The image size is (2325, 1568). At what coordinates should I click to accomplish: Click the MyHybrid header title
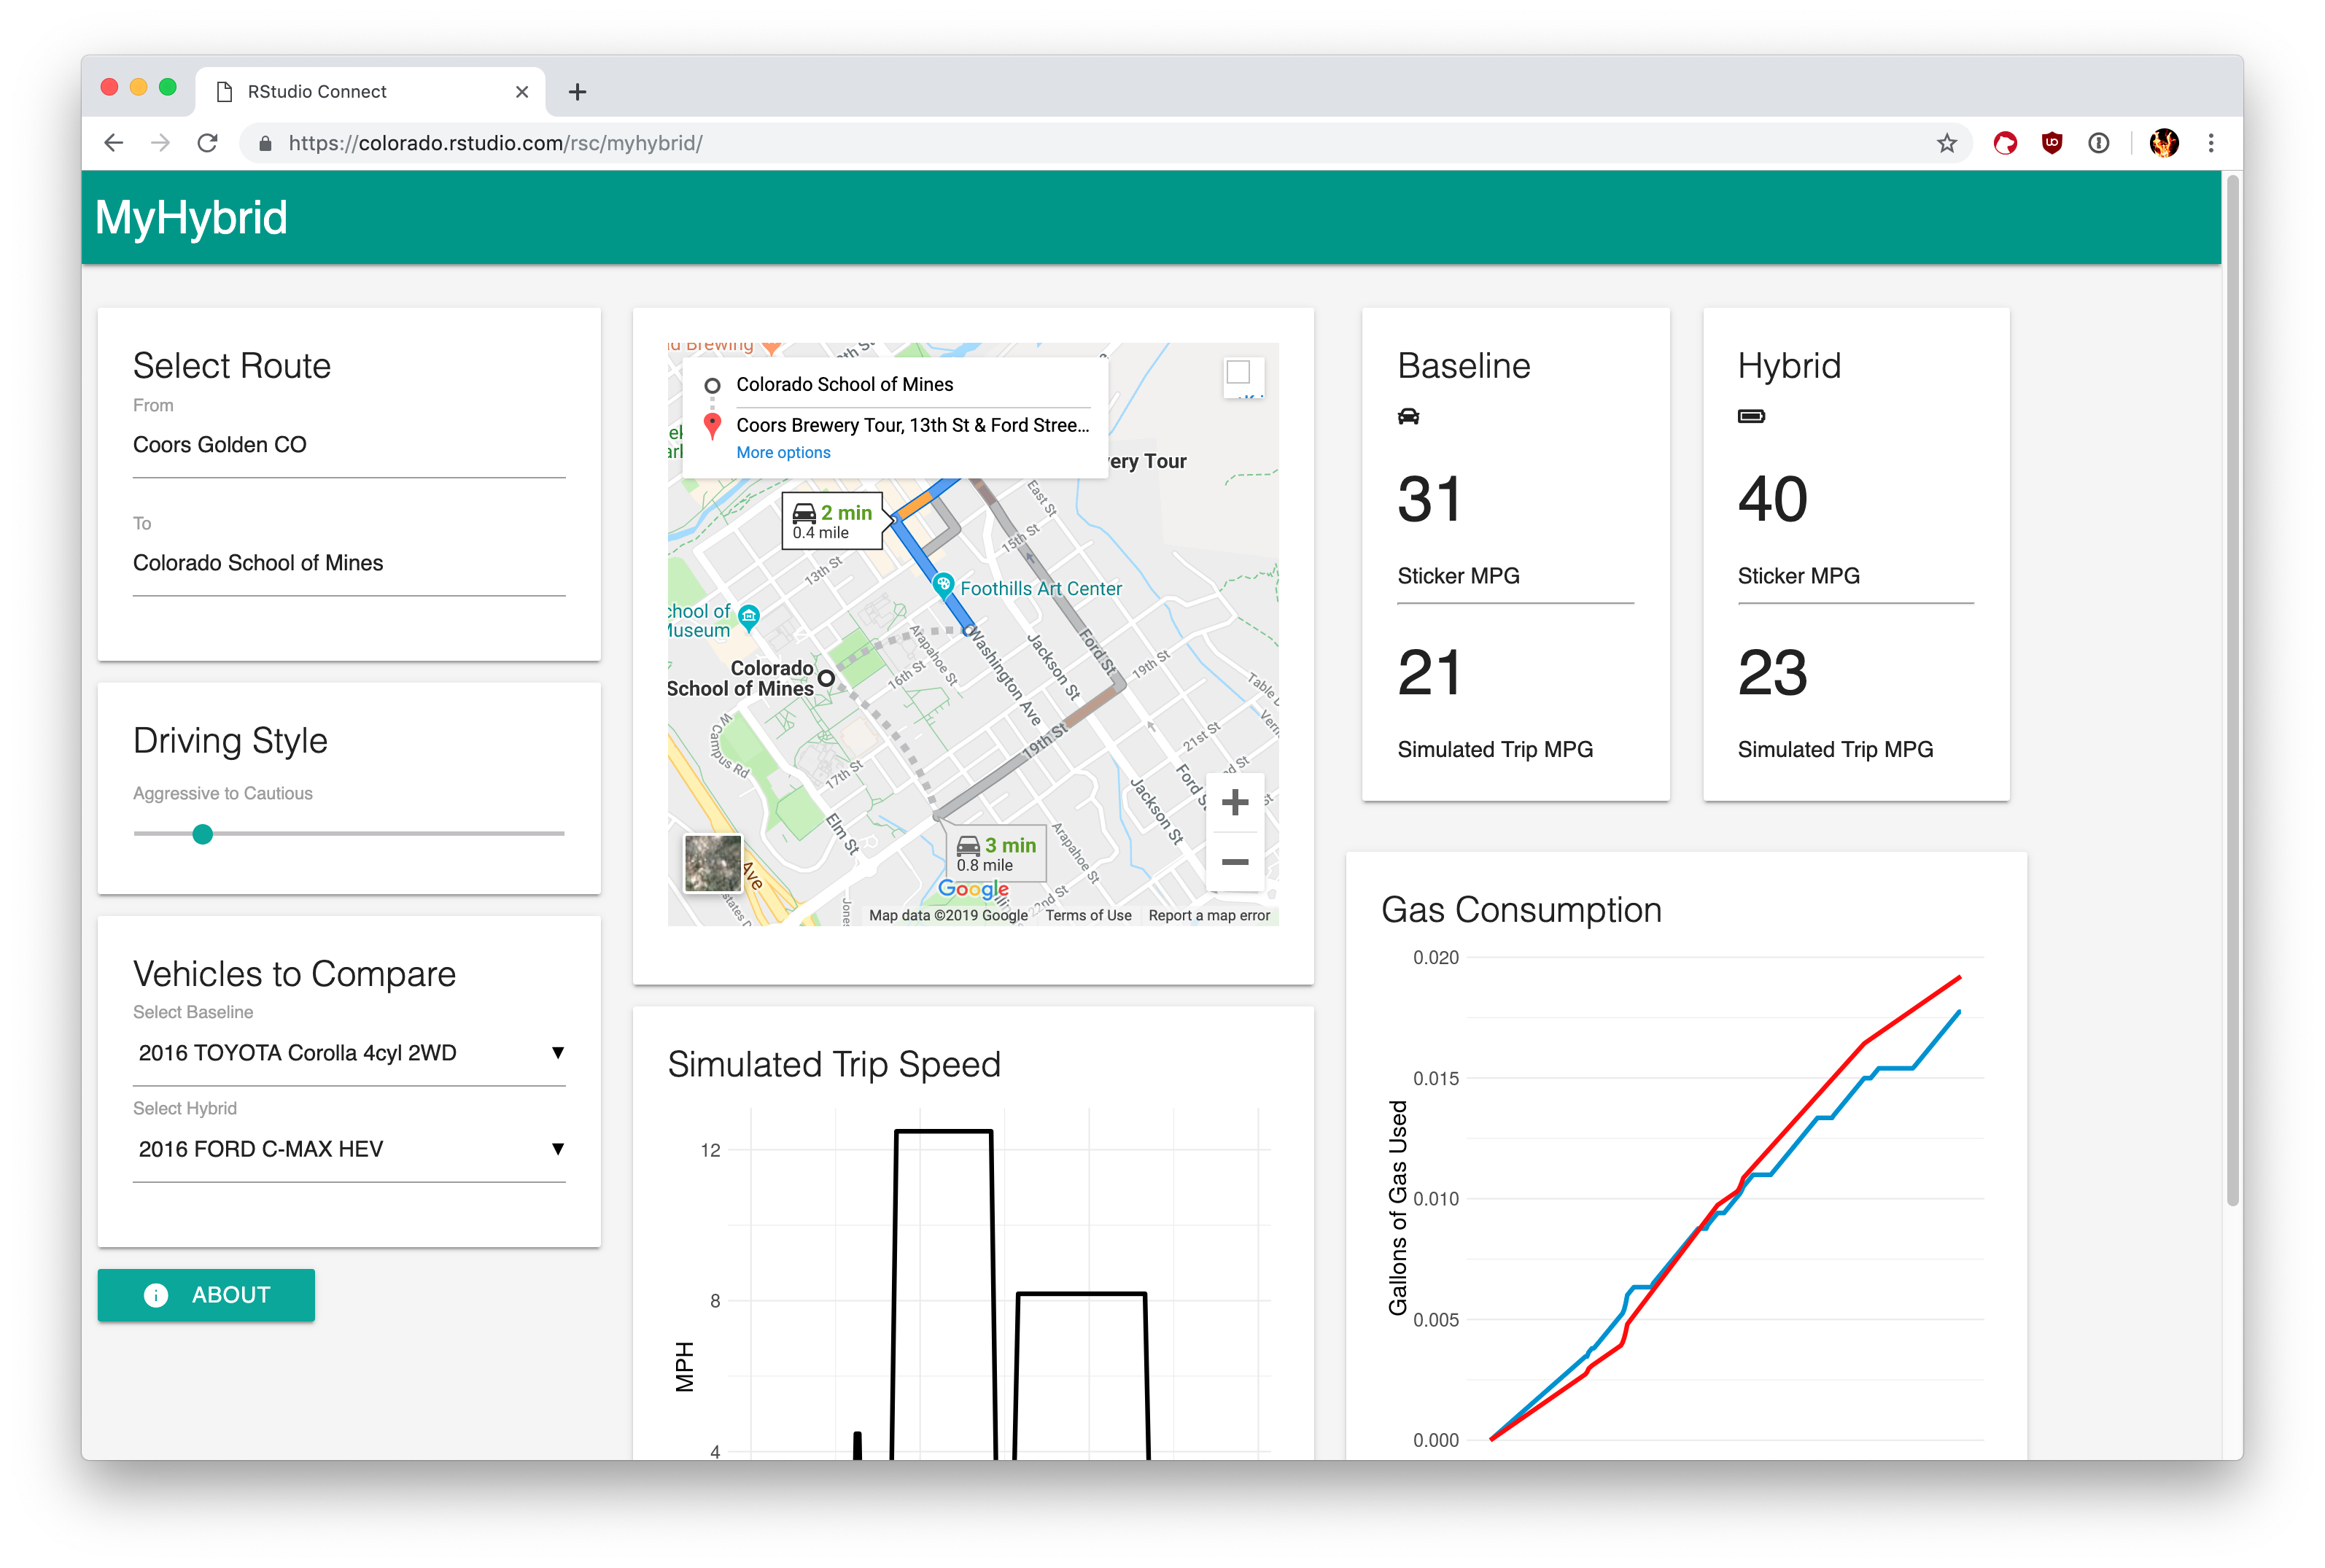tap(191, 218)
